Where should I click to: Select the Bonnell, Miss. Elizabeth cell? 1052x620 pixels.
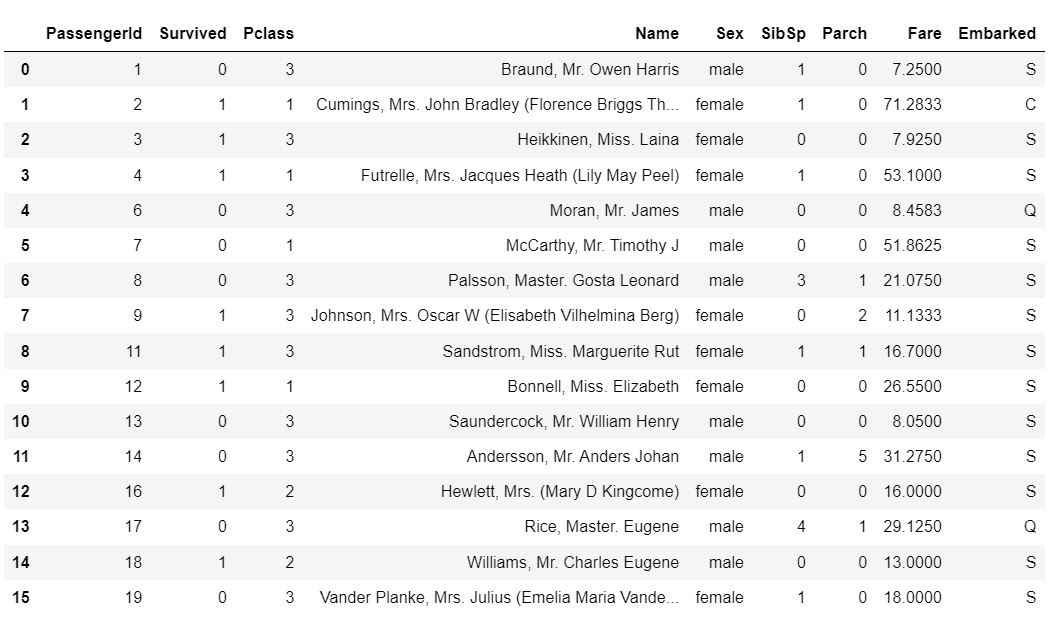[x=592, y=386]
